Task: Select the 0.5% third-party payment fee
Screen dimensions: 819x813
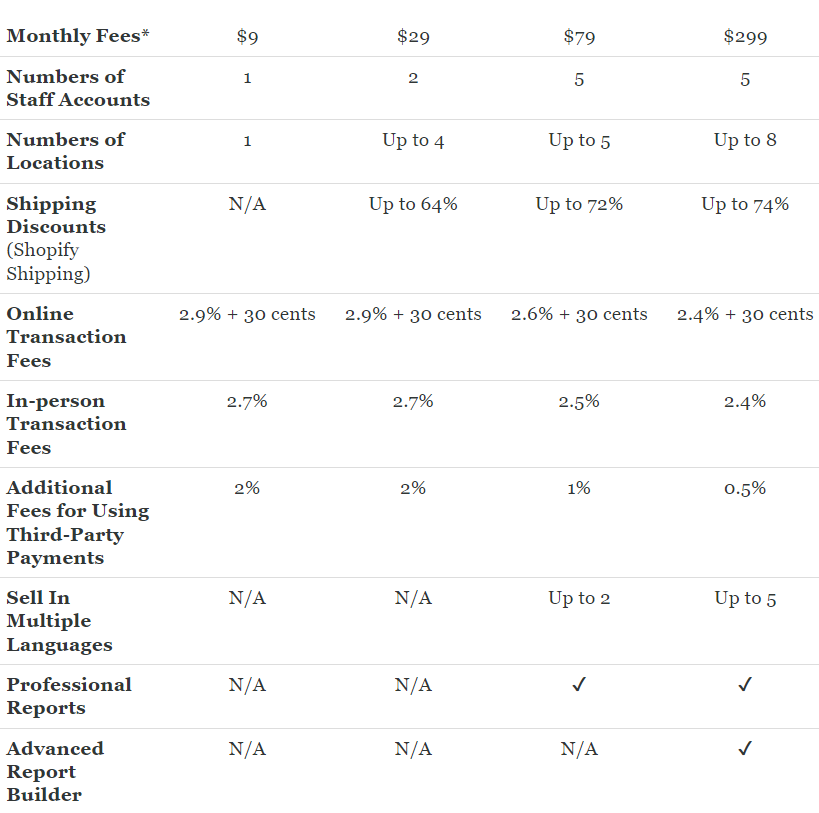Action: pyautogui.click(x=745, y=488)
